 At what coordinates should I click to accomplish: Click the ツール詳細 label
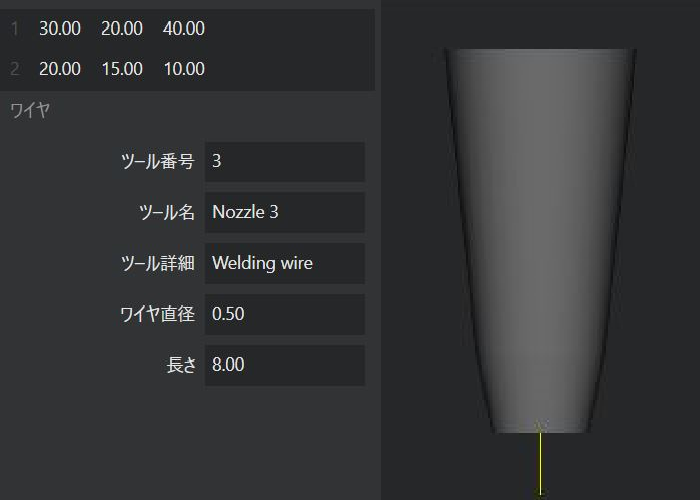[158, 263]
